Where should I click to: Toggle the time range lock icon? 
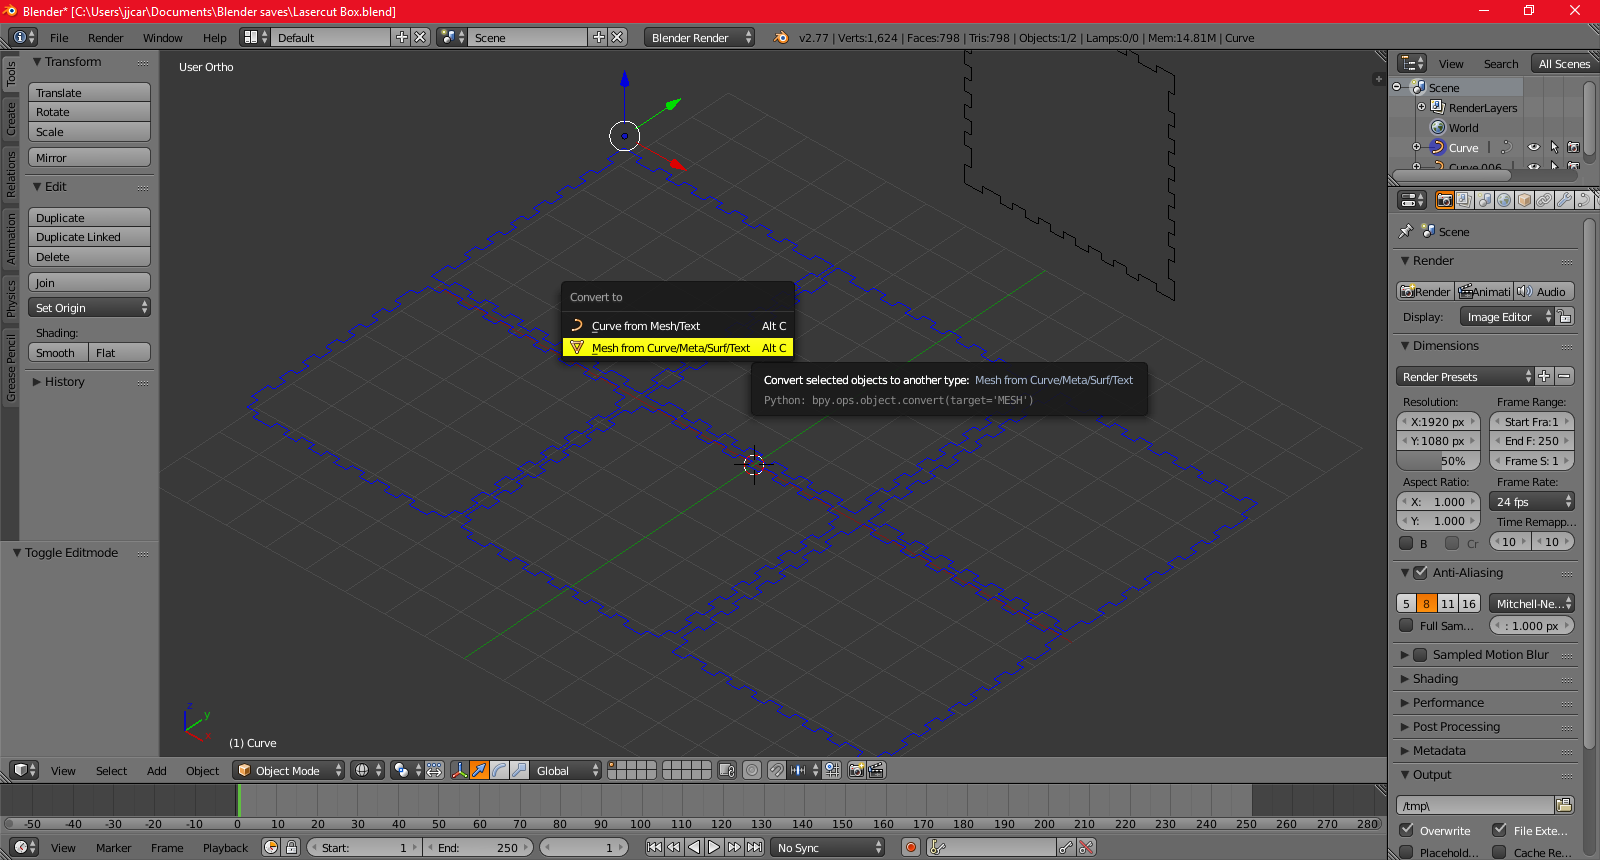tap(291, 847)
